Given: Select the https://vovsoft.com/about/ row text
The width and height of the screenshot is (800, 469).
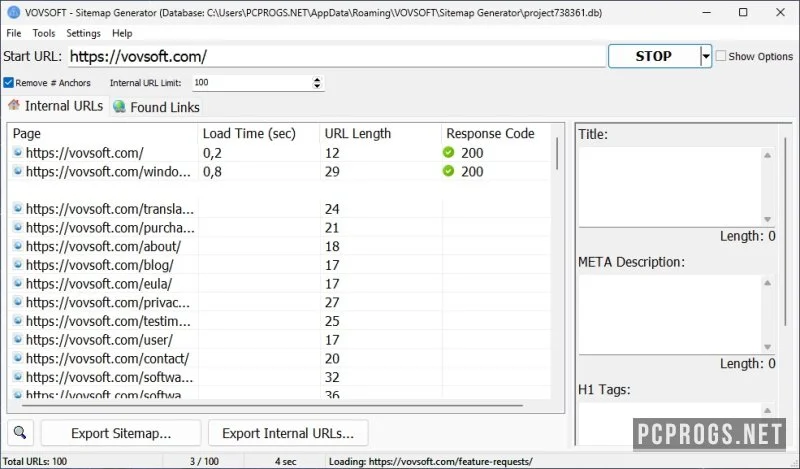Looking at the screenshot, I should [x=104, y=246].
